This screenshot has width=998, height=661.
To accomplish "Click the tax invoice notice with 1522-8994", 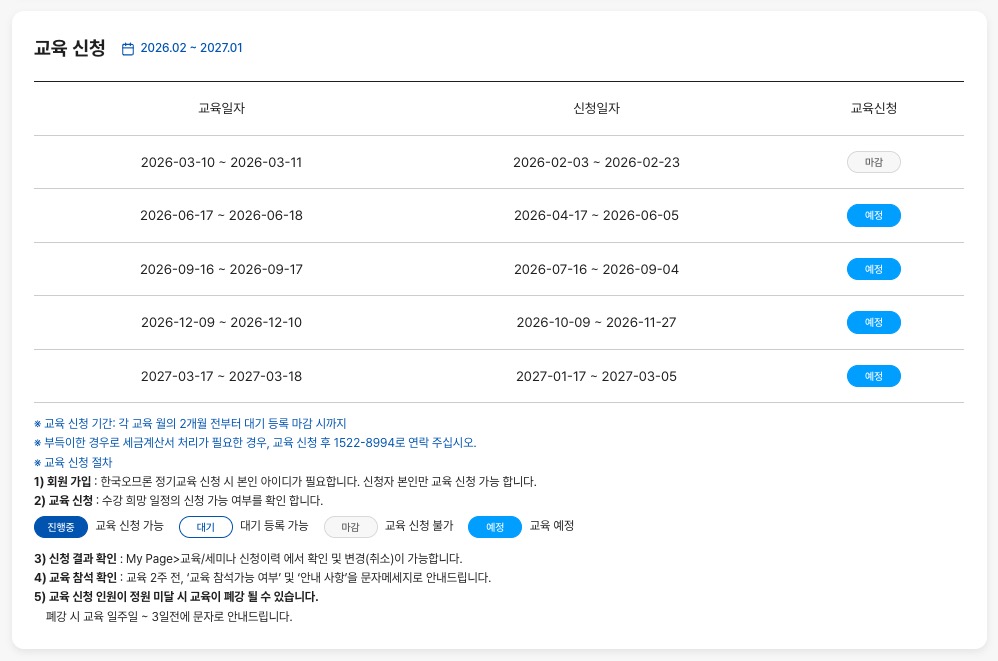I will tap(255, 443).
